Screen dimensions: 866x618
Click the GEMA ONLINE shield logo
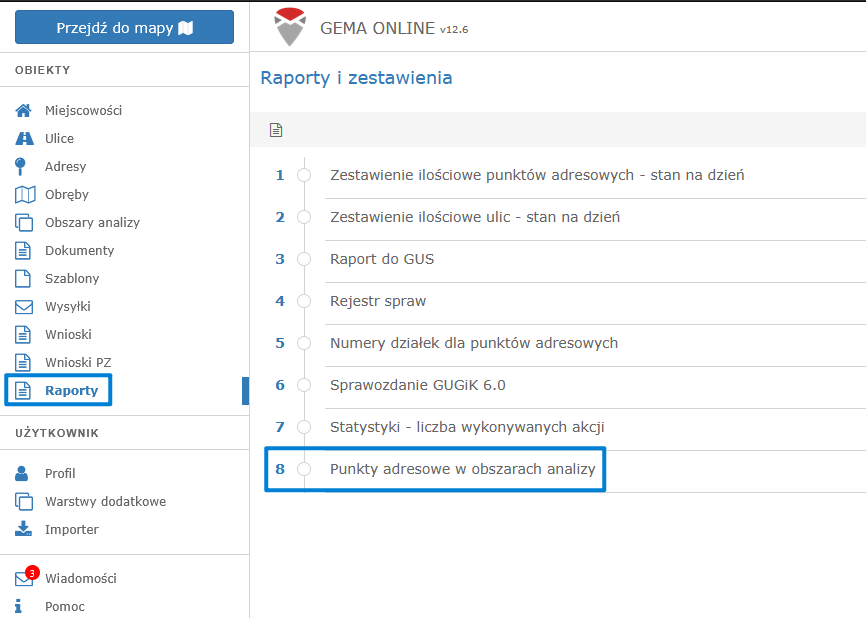290,27
